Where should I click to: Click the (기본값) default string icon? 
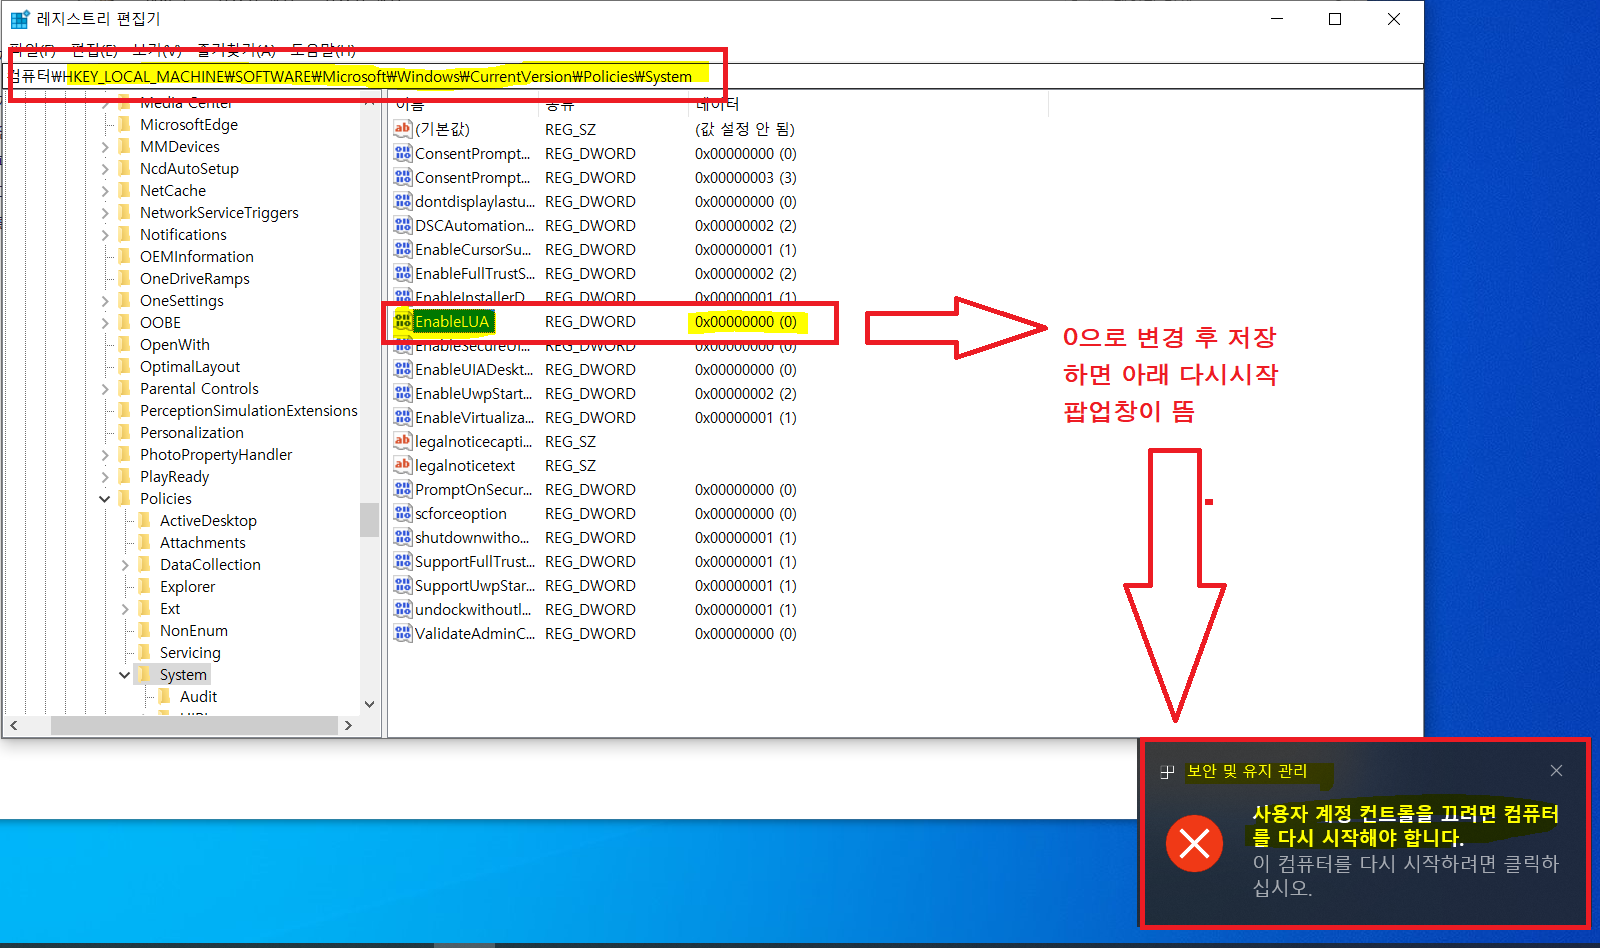coord(403,129)
